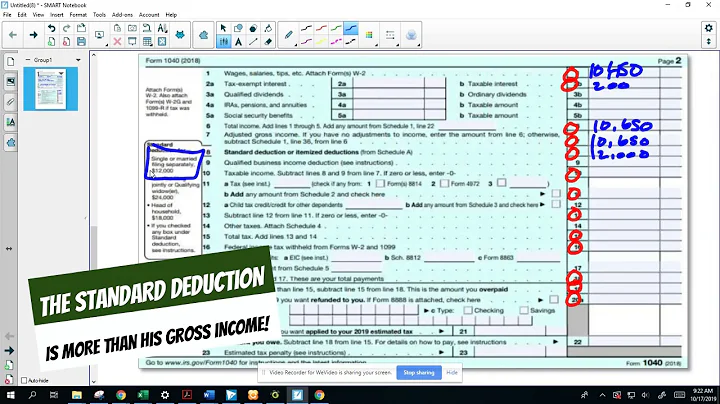Open the Add-ons sidebar puzzle tab
This screenshot has width=720, height=404.
pyautogui.click(x=11, y=143)
